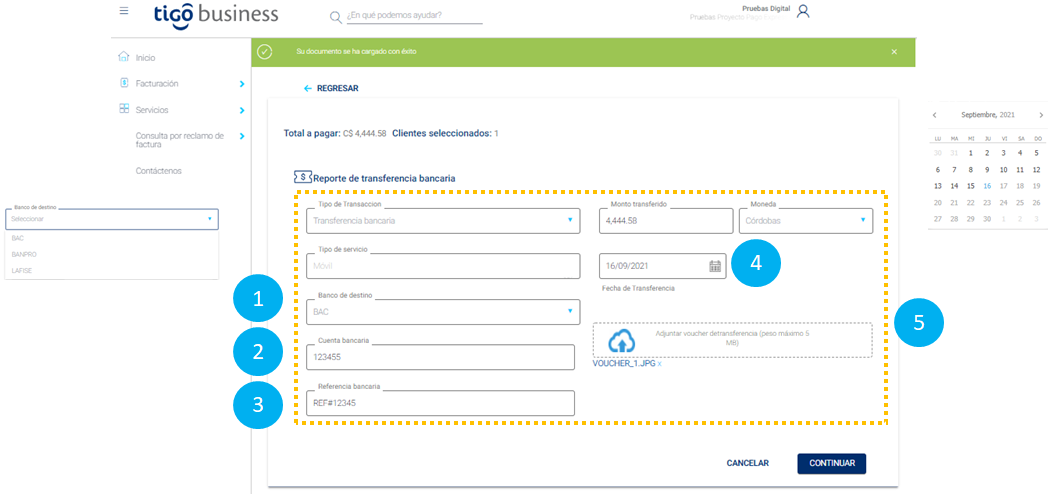Viewport: 1048px width, 494px height.
Task: Expand Consulta por reclamo de factura chevron
Action: [242, 136]
